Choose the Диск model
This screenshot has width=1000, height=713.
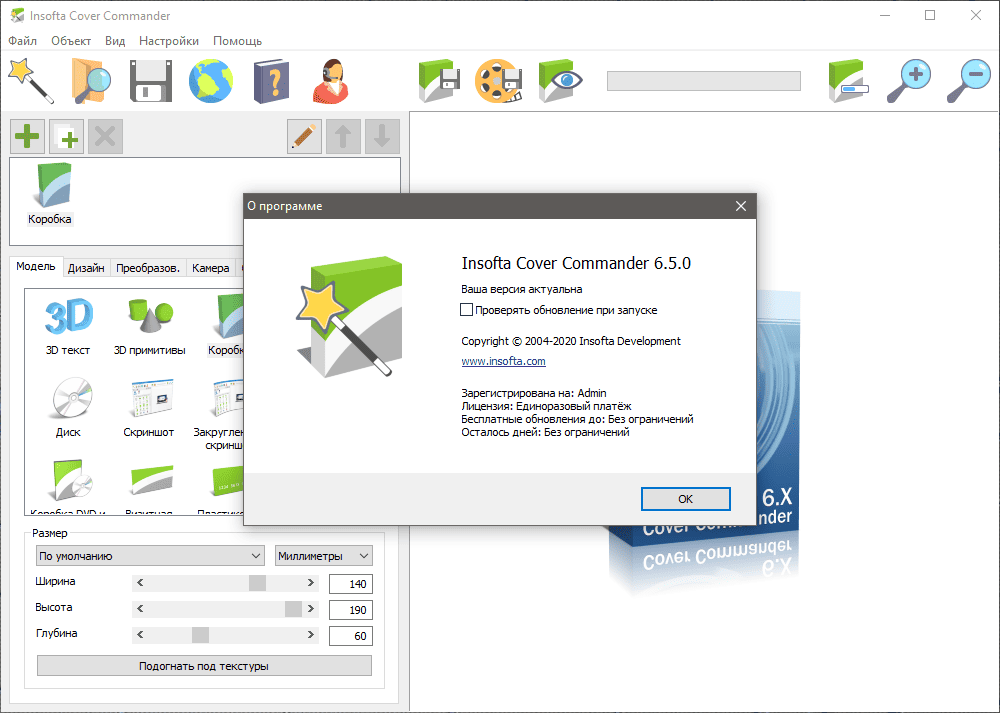(x=68, y=407)
